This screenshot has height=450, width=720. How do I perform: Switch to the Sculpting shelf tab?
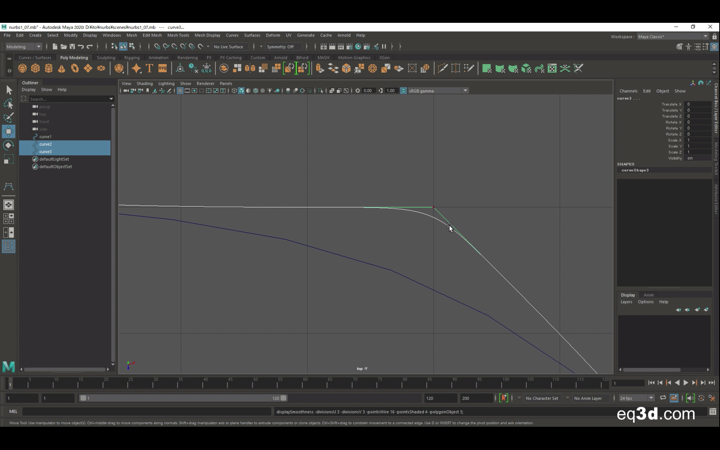pyautogui.click(x=106, y=57)
